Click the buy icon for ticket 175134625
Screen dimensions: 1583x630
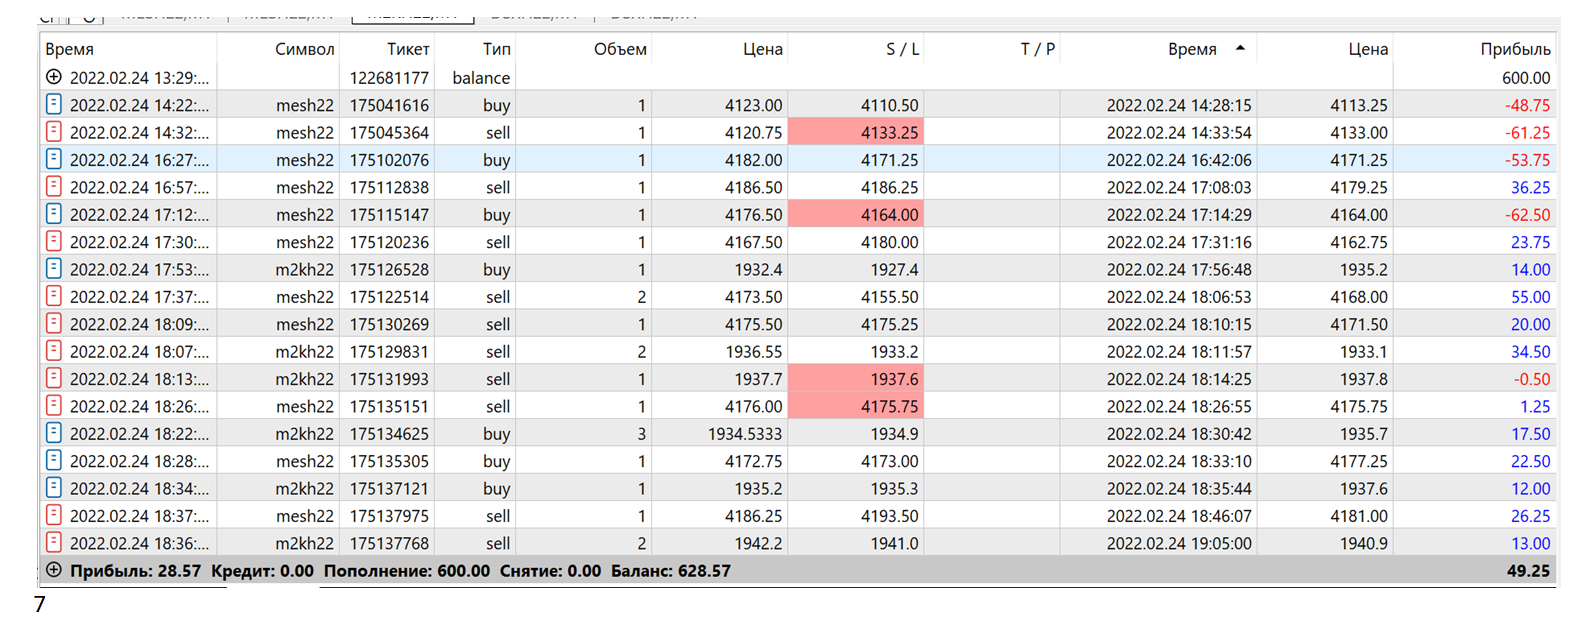pyautogui.click(x=54, y=433)
